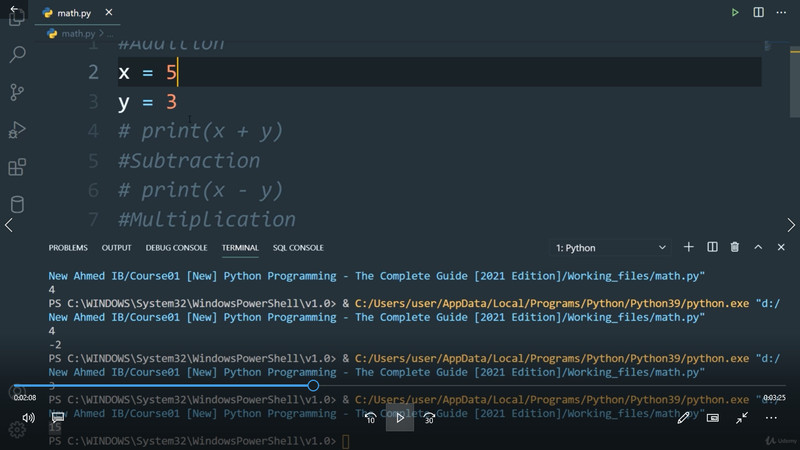This screenshot has height=450, width=800.
Task: Rewind video 10 seconds
Action: pos(370,418)
